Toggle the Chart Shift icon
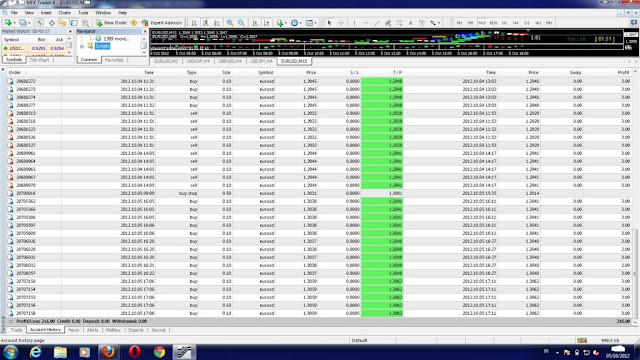 (267, 23)
